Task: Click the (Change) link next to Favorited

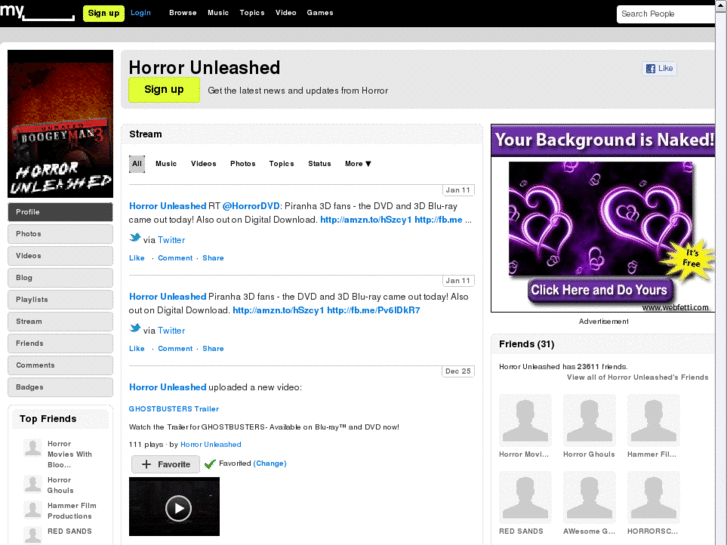Action: tap(270, 463)
